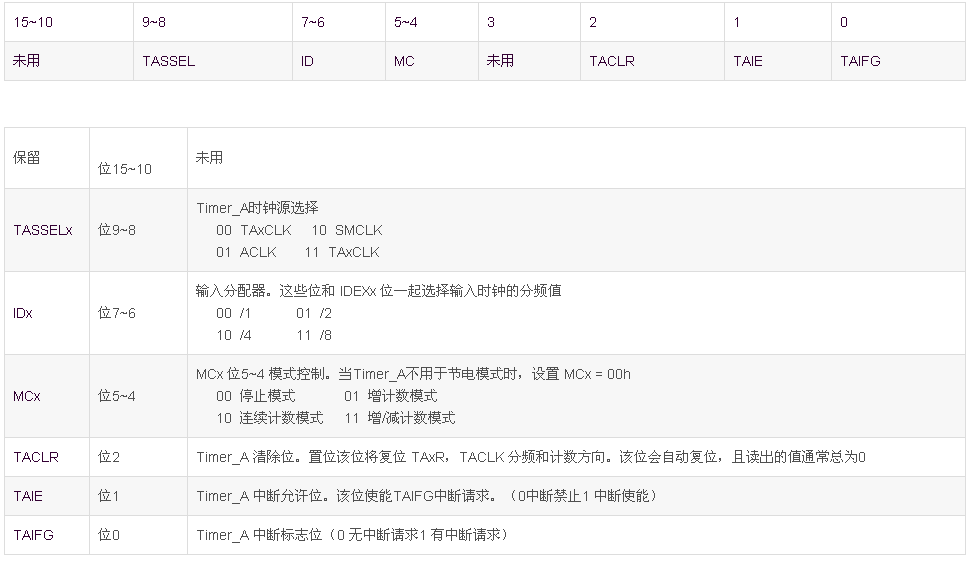
Task: Click the '10 SMCLK' option text
Action: 346,230
